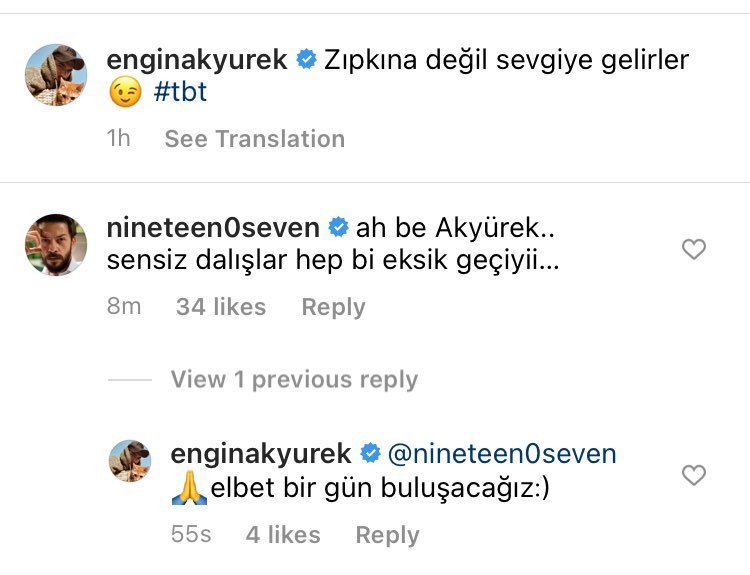The height and width of the screenshot is (575, 750).
Task: Click the verified badge beside the caption's enginakyurek
Action: tap(305, 60)
